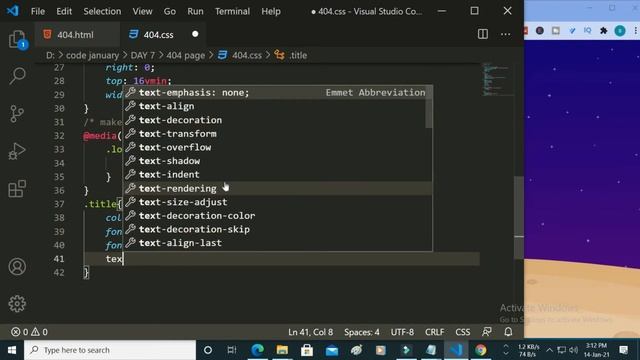Open the Source Control view

[17, 114]
